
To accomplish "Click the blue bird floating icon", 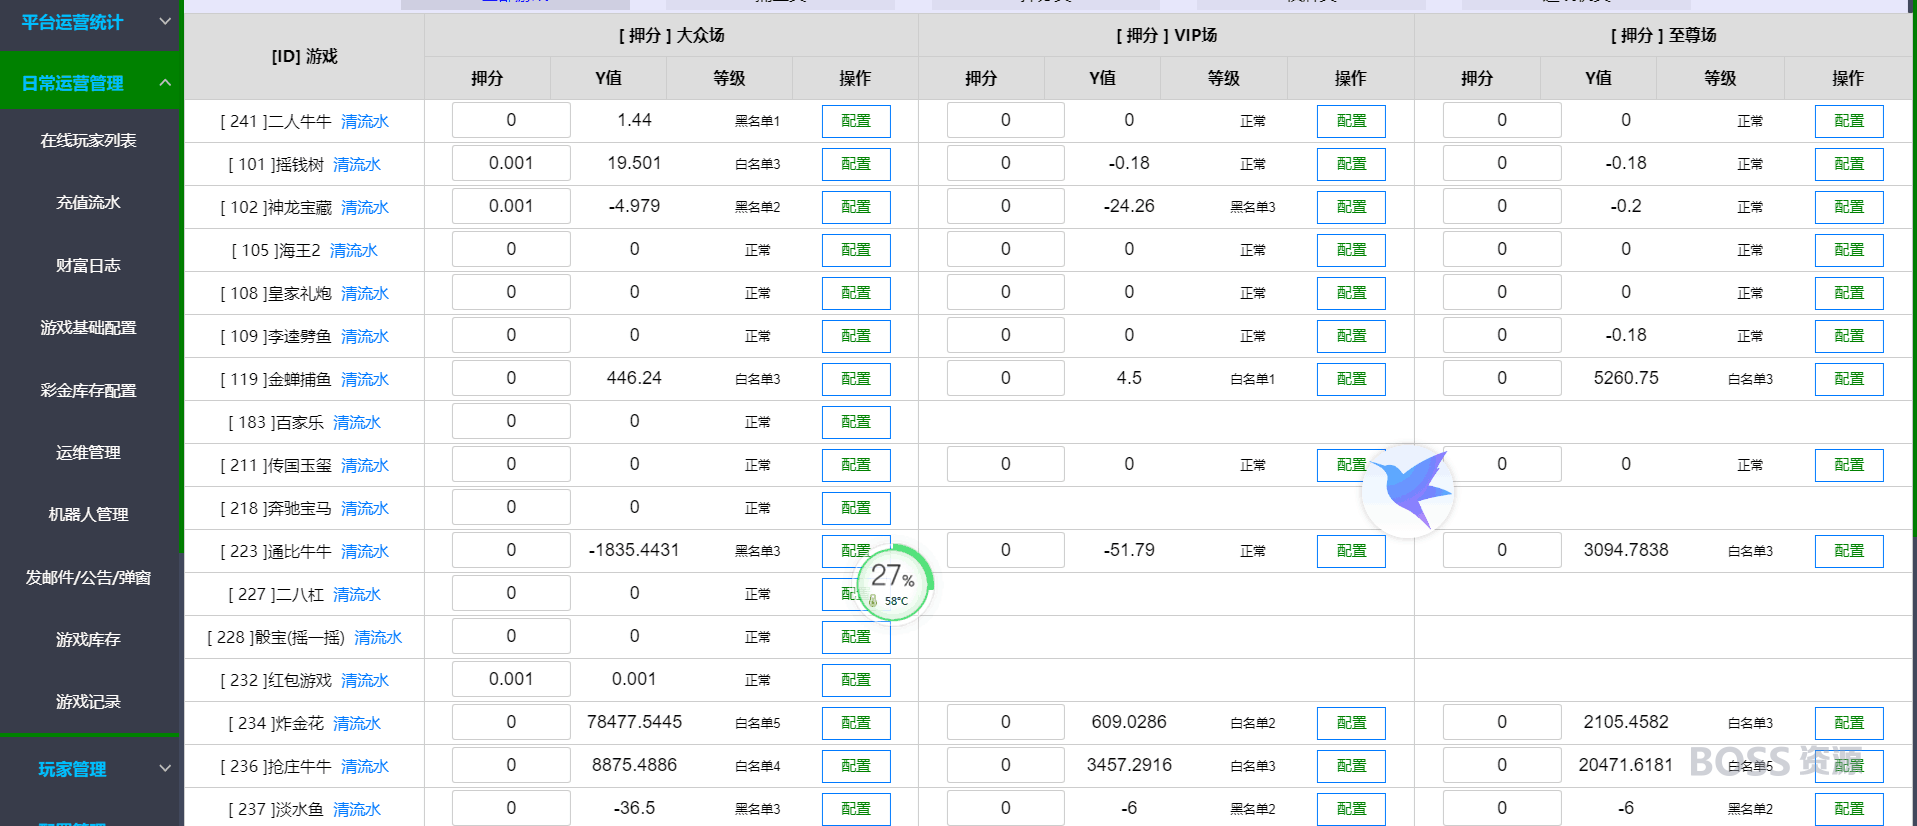I will 1408,490.
